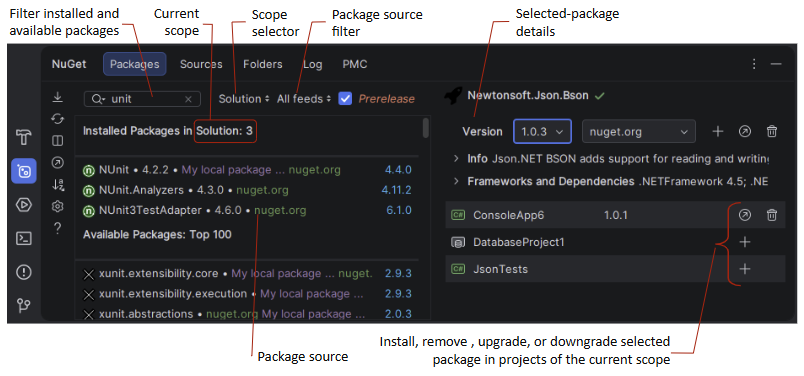804x376 pixels.
Task: Open the search options magnifier dropdown
Action: click(x=99, y=99)
